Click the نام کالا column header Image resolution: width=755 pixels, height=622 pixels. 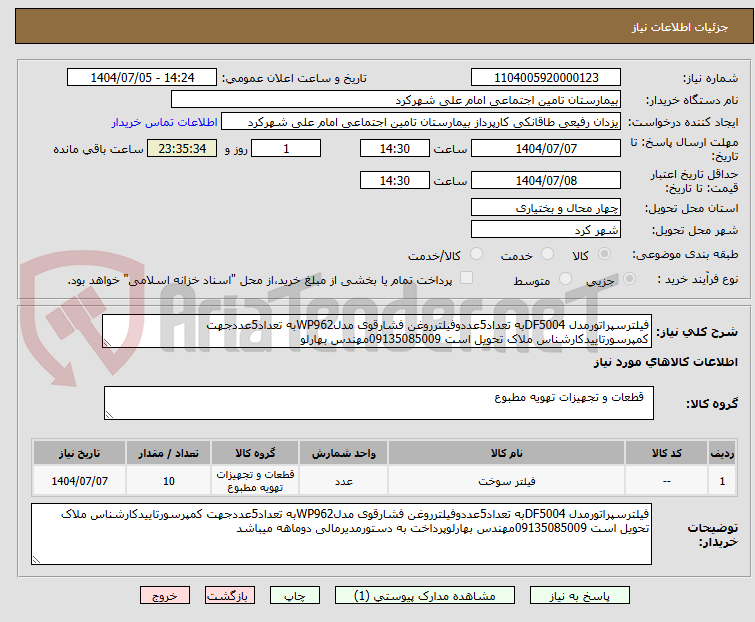[x=507, y=453]
